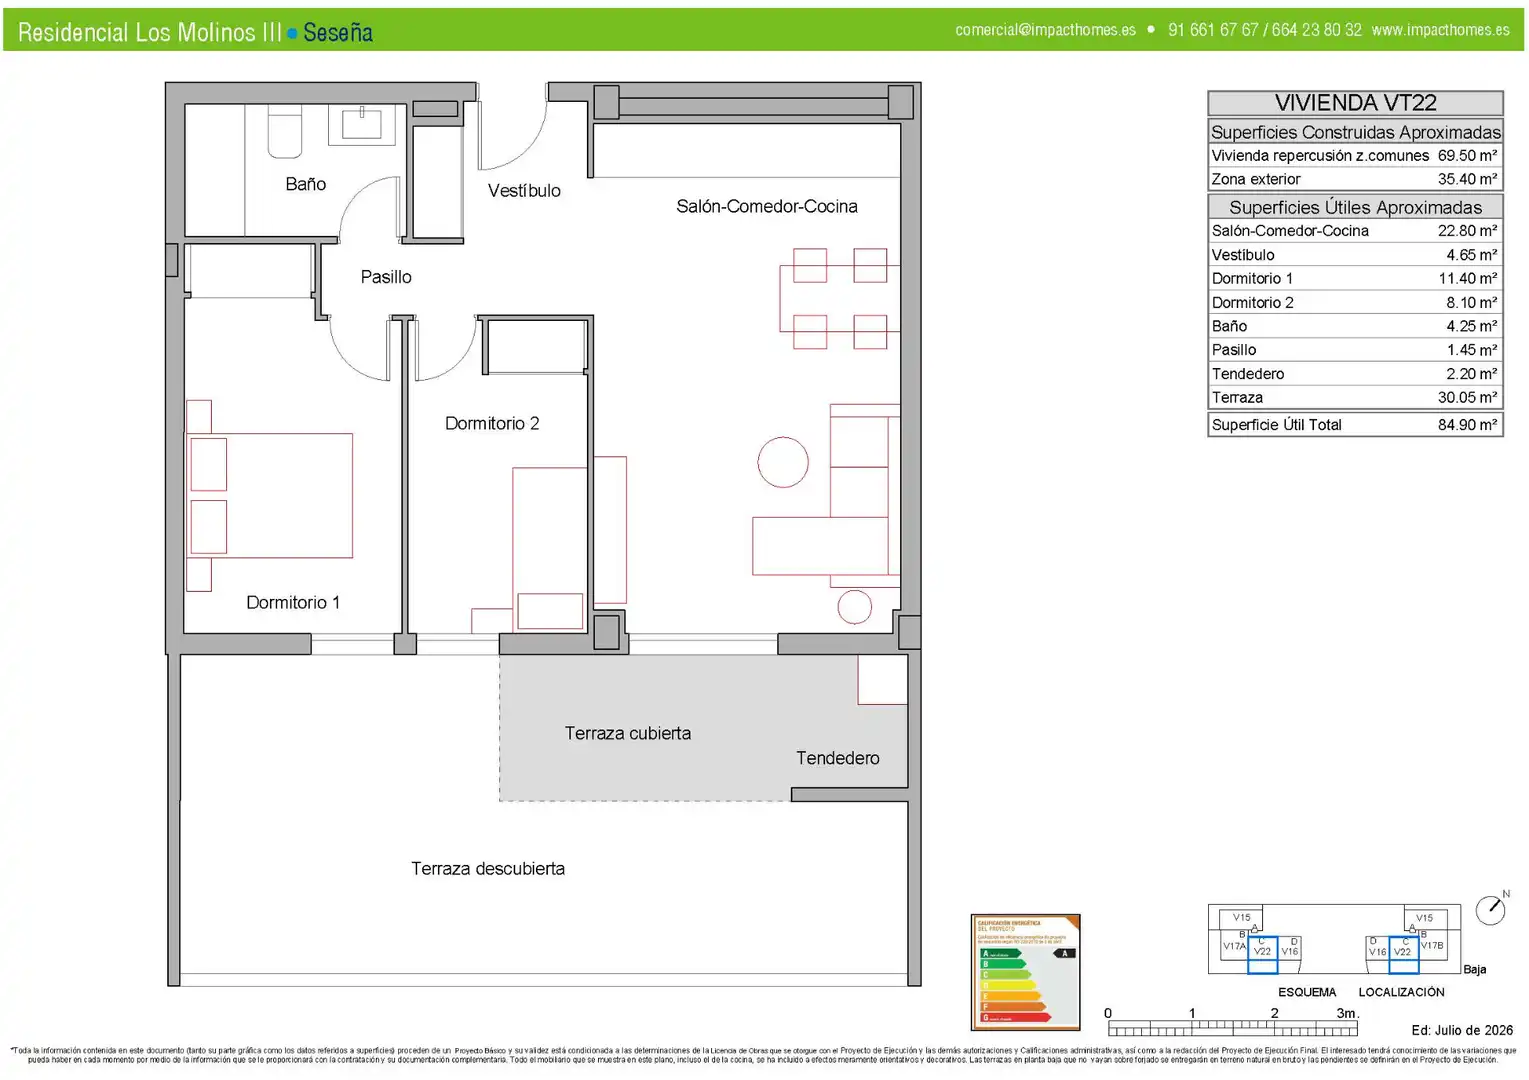Select the 22.80 m² value in the table
This screenshot has height=1080, width=1529.
pyautogui.click(x=1467, y=231)
